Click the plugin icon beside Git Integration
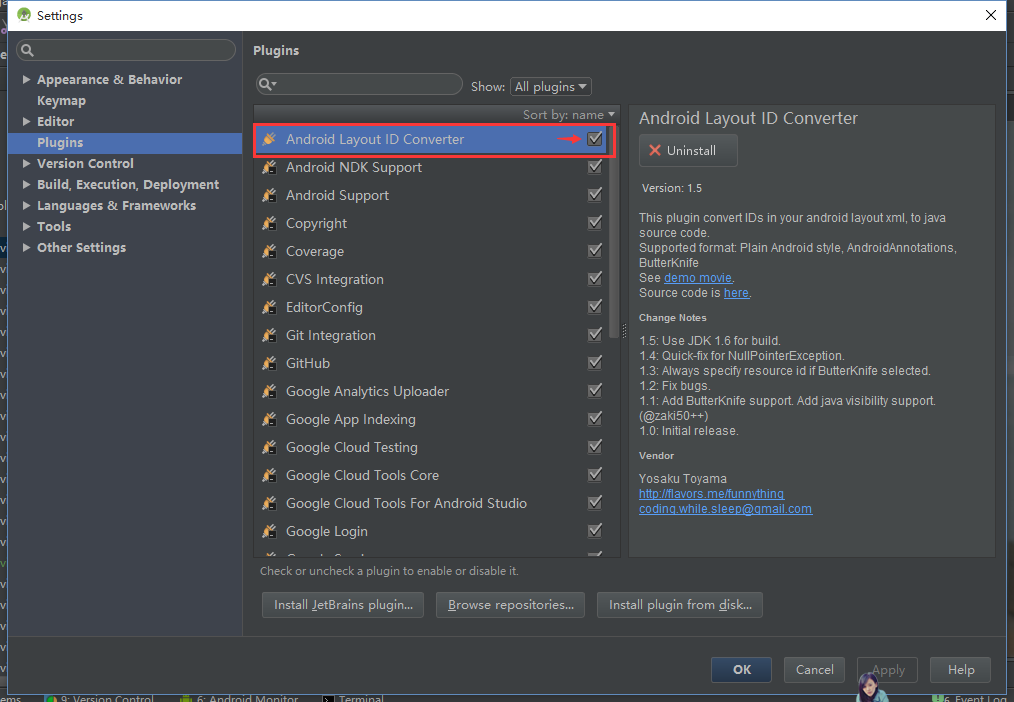This screenshot has width=1014, height=702. pyautogui.click(x=269, y=335)
